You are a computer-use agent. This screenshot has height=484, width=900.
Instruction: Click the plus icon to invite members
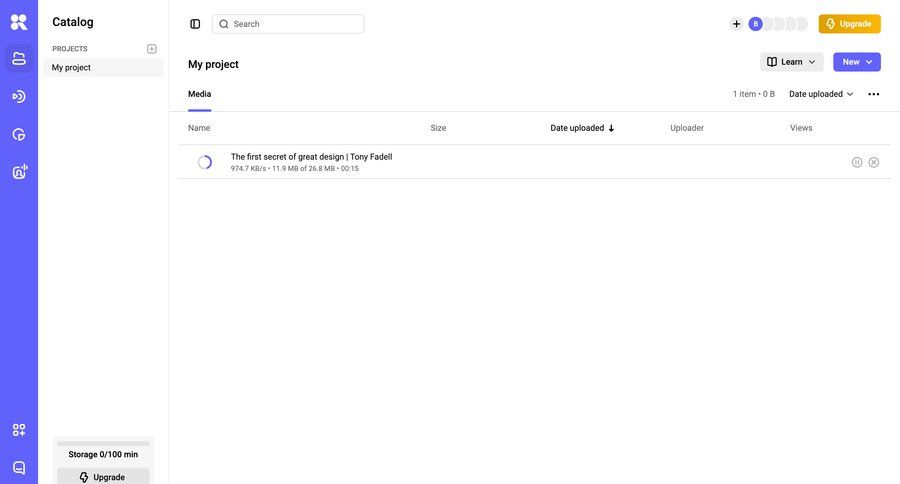point(736,24)
